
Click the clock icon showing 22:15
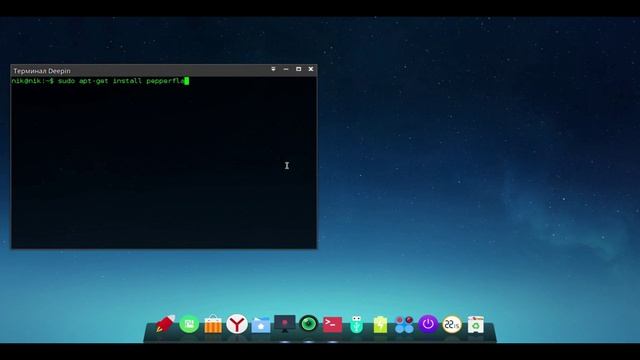click(452, 324)
